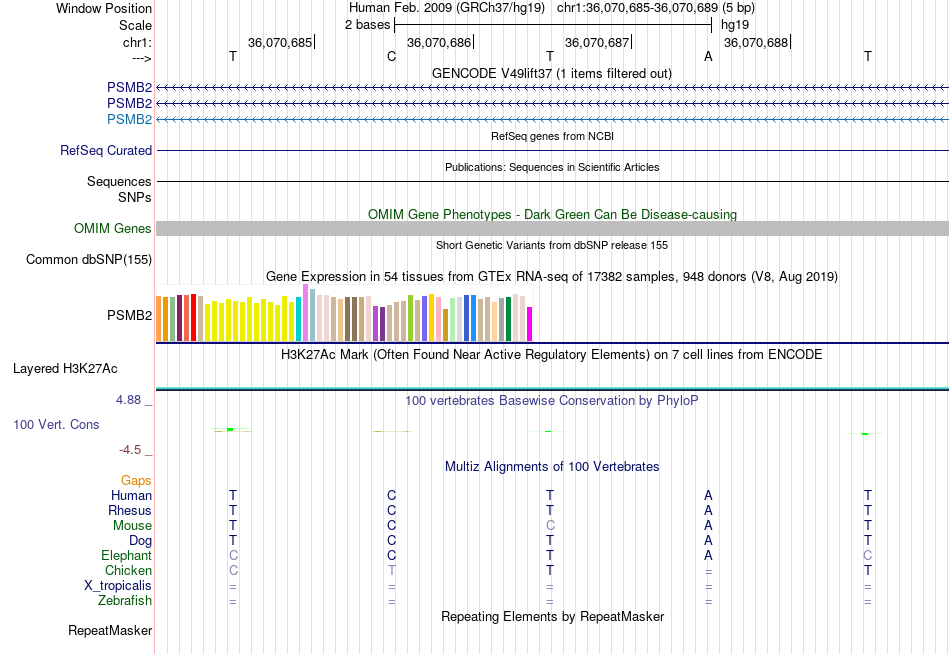Click the ---> sequence direction arrow label
The image size is (950, 654).
142,58
